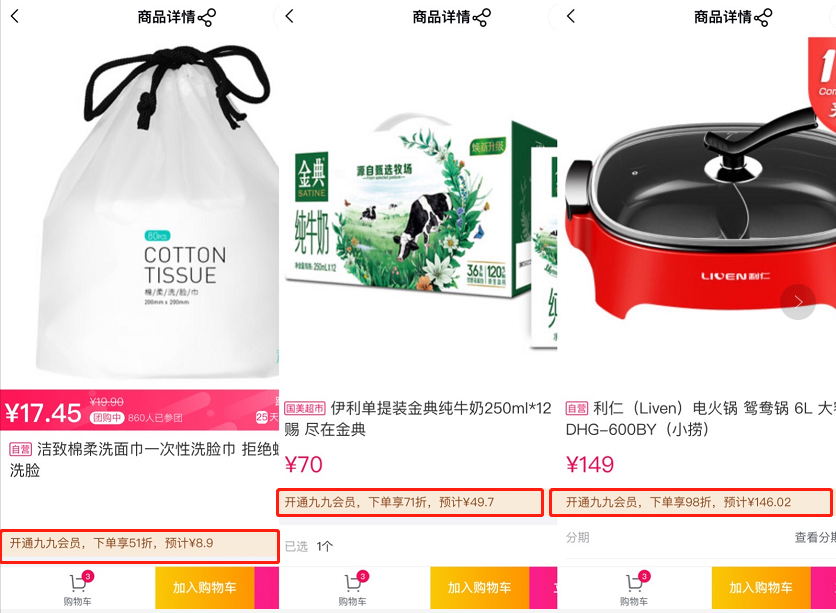The width and height of the screenshot is (836, 613).
Task: Add Satine milk to cart
Action: (x=479, y=587)
